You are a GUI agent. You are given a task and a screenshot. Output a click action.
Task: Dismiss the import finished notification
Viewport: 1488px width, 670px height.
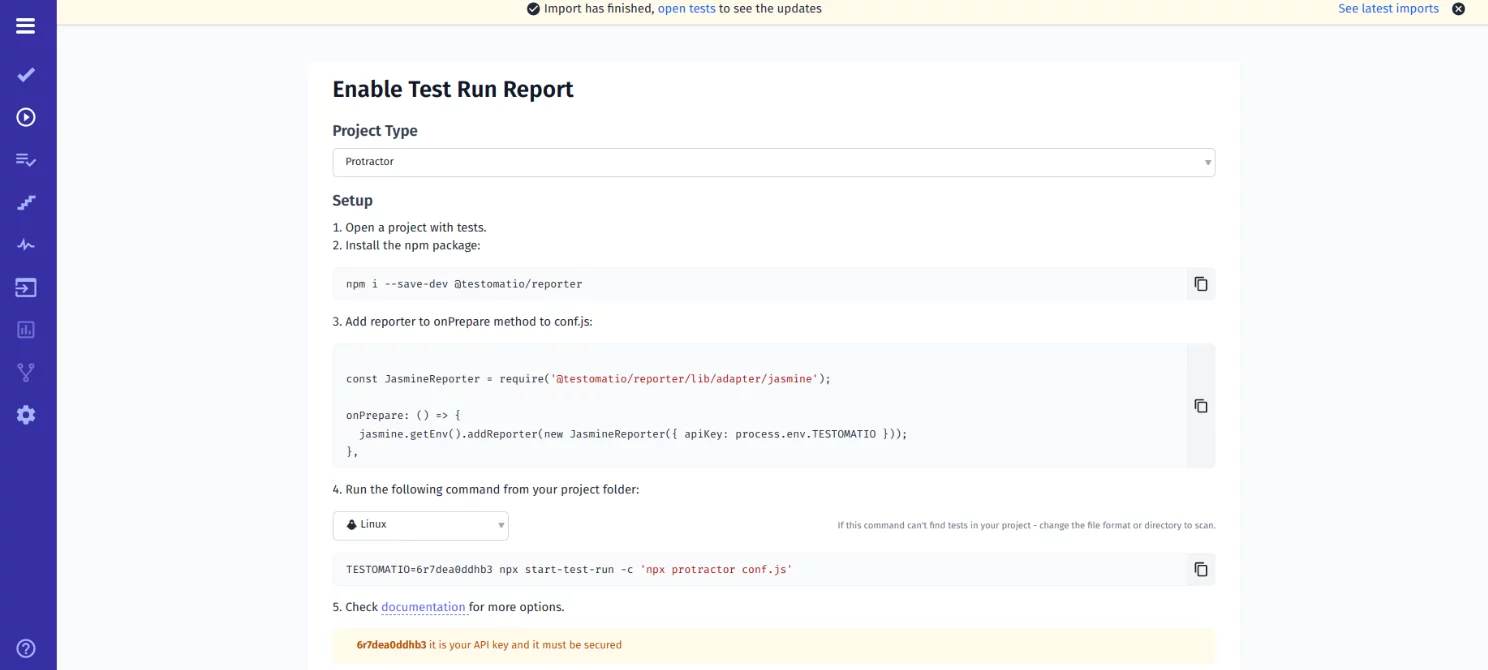pos(1458,8)
